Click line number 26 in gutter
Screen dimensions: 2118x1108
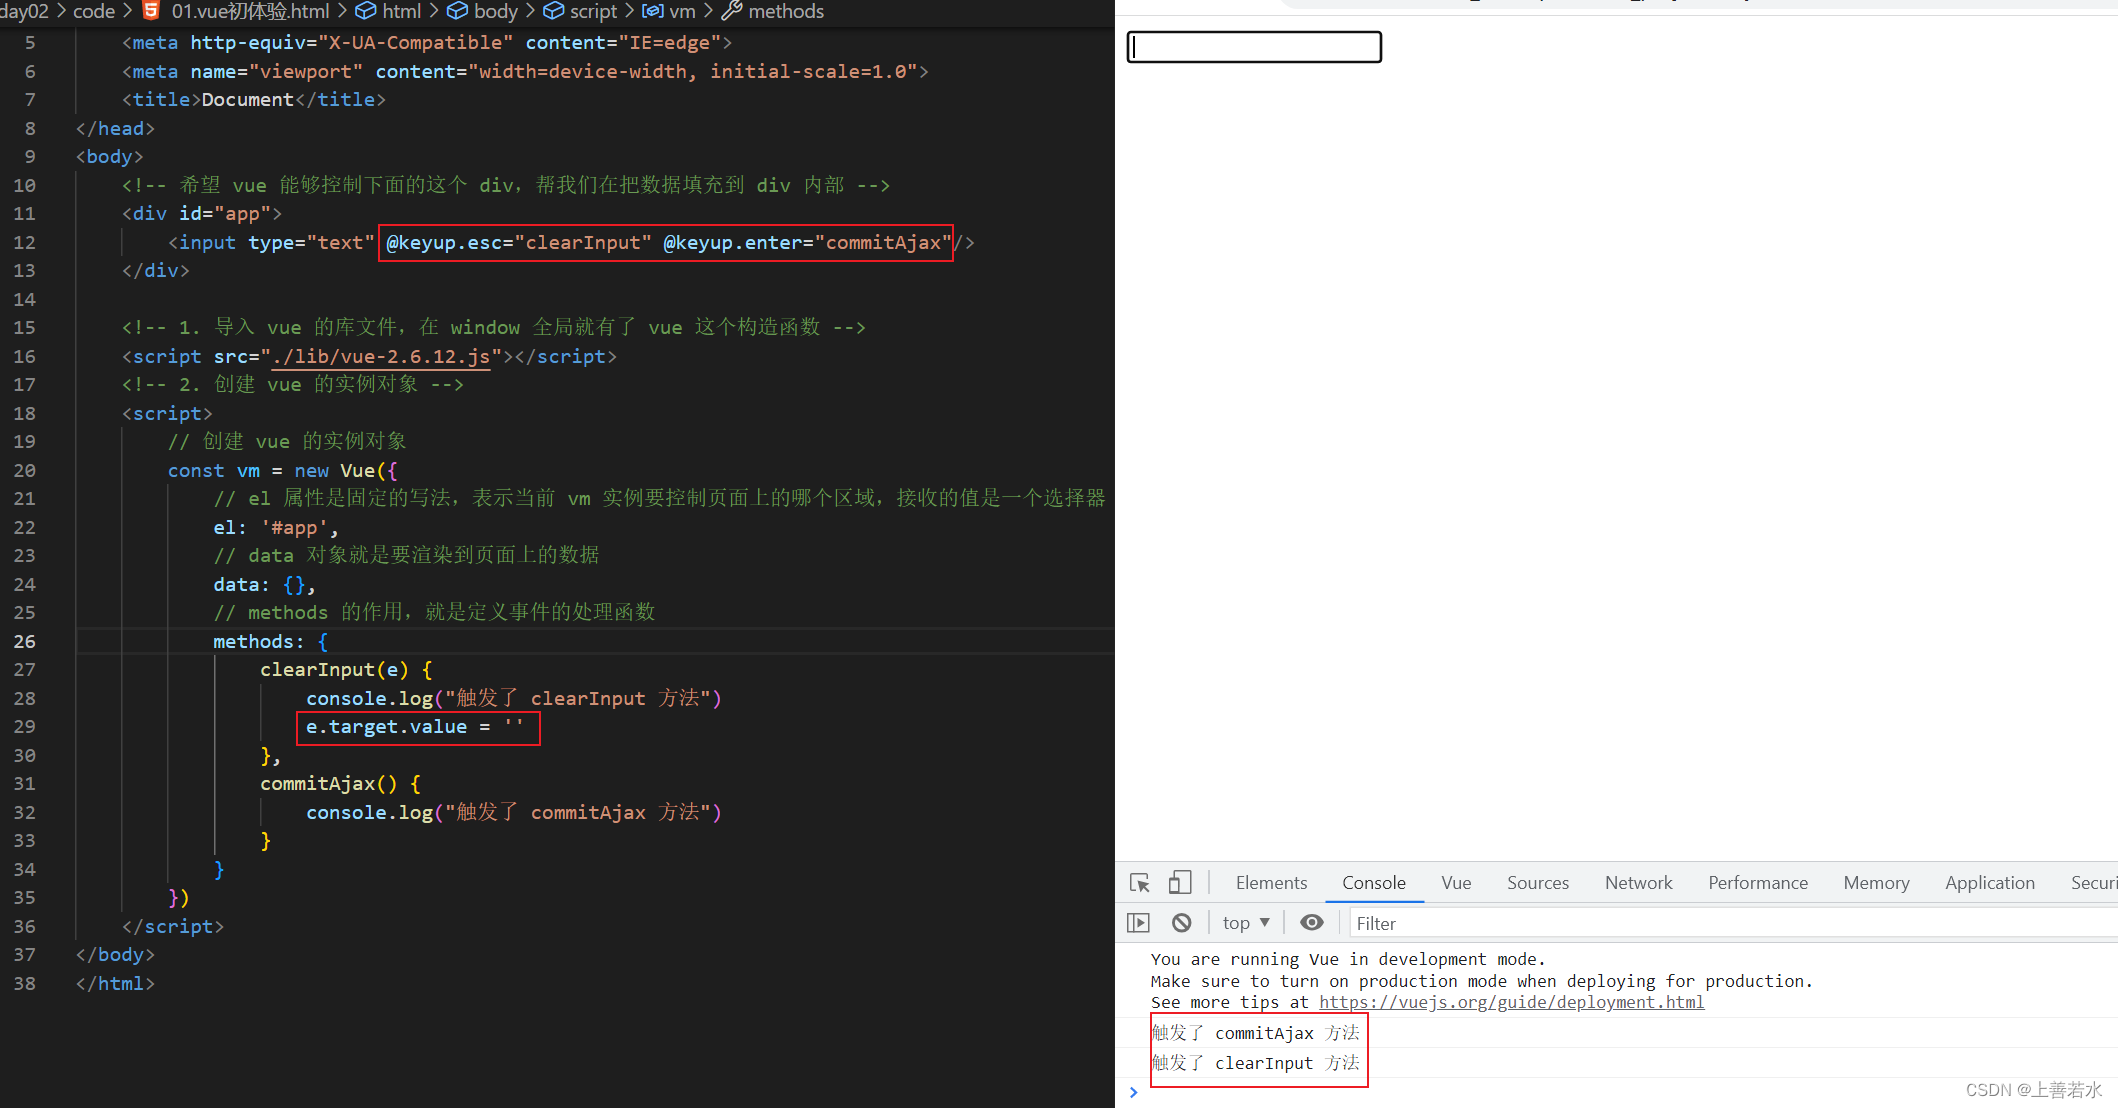[25, 641]
